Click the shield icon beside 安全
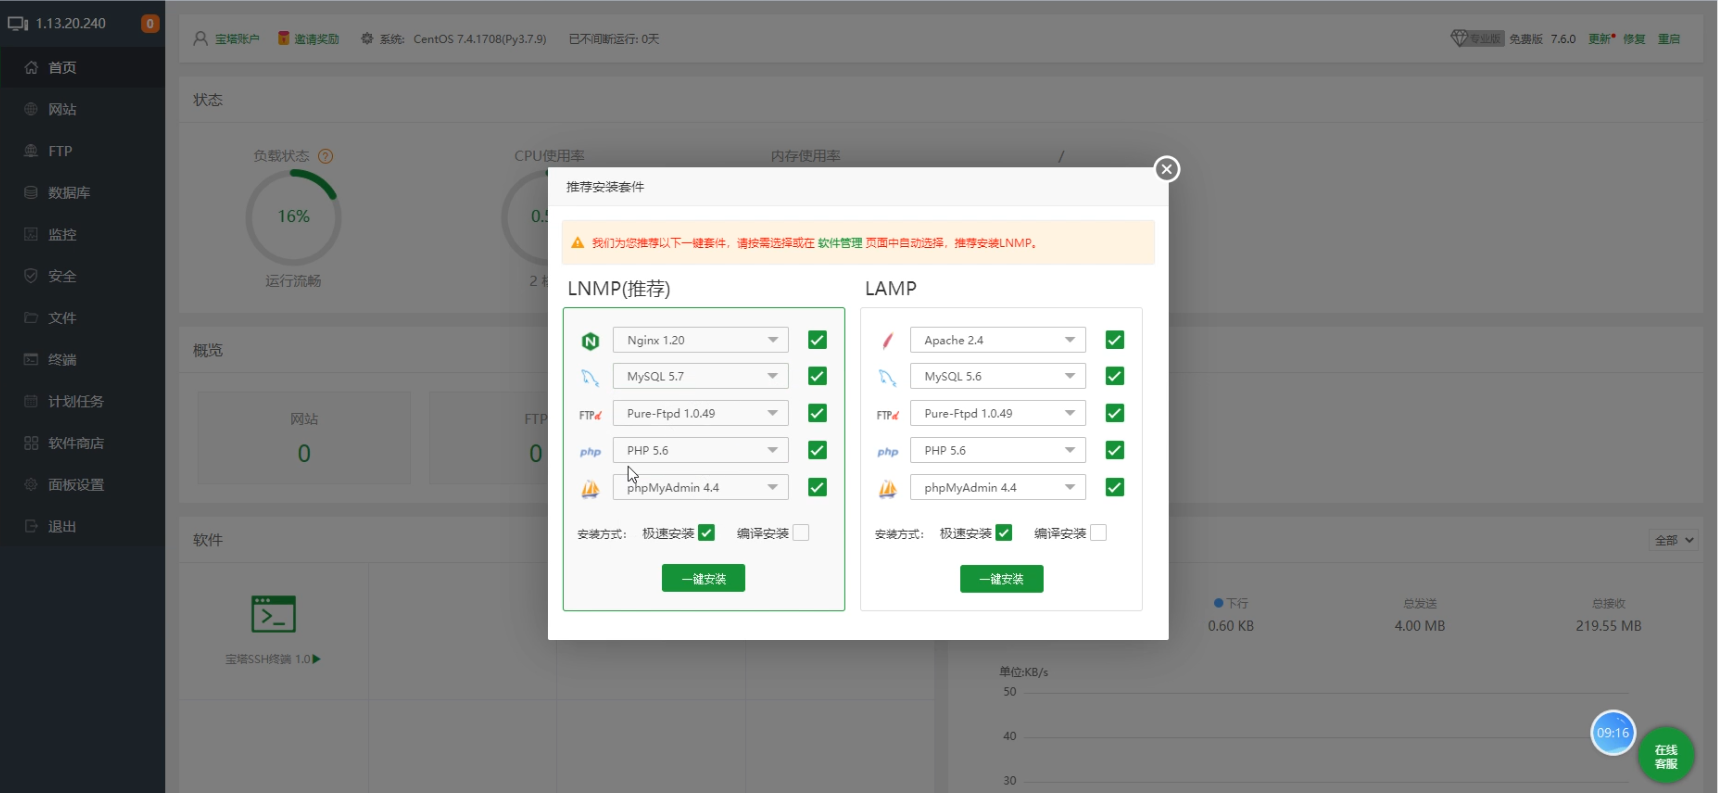This screenshot has height=793, width=1718. (31, 276)
